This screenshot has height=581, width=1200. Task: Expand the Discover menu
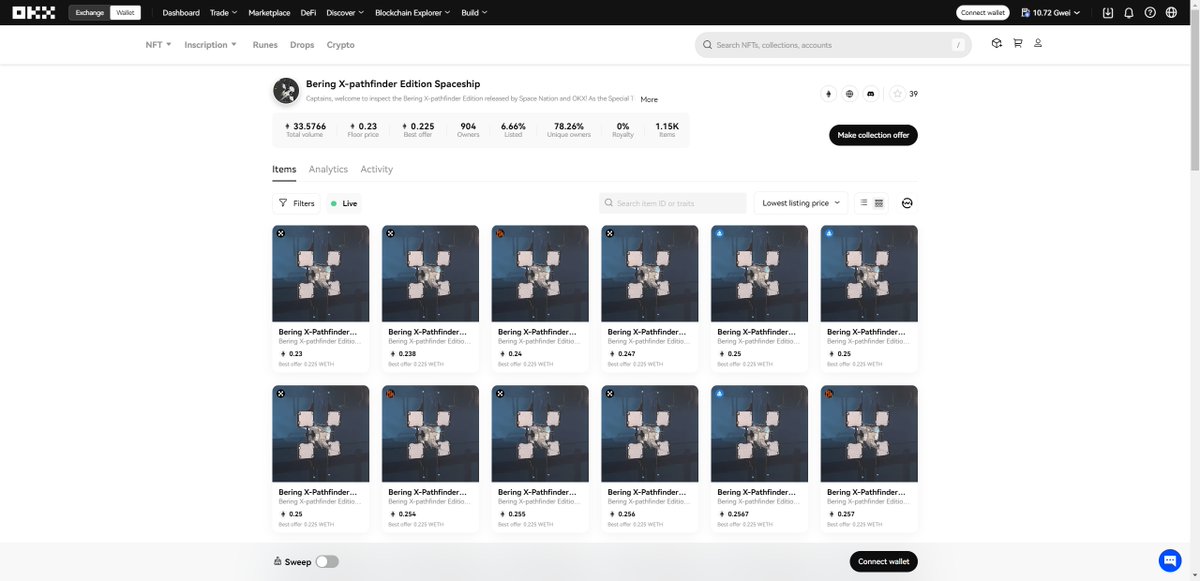(x=345, y=13)
